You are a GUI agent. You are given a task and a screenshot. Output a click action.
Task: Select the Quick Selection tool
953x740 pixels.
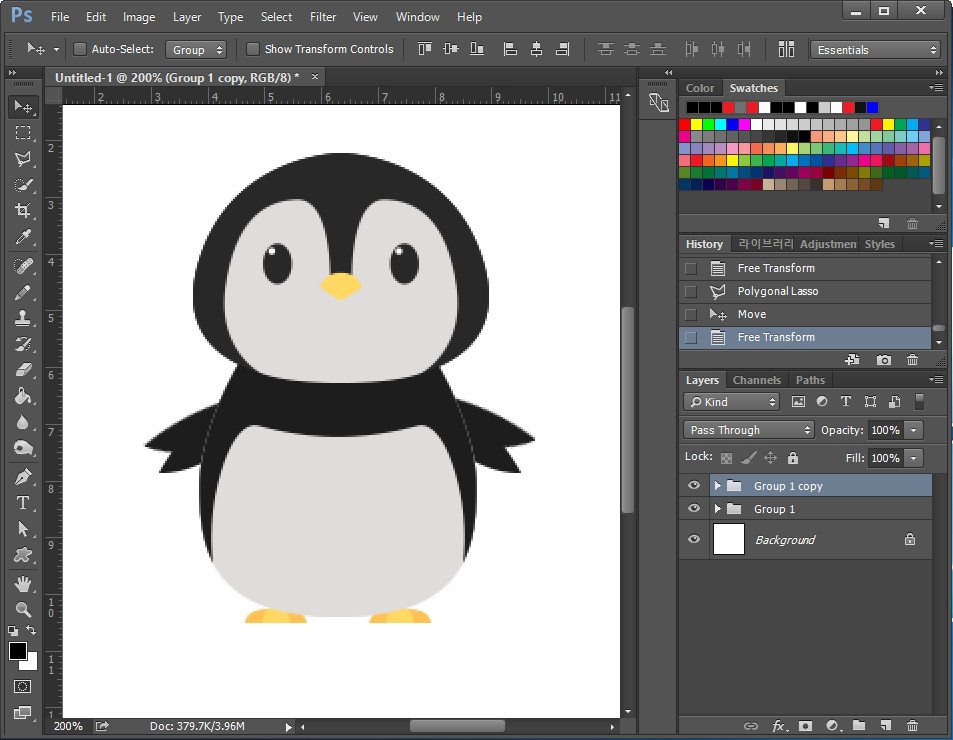(x=23, y=185)
